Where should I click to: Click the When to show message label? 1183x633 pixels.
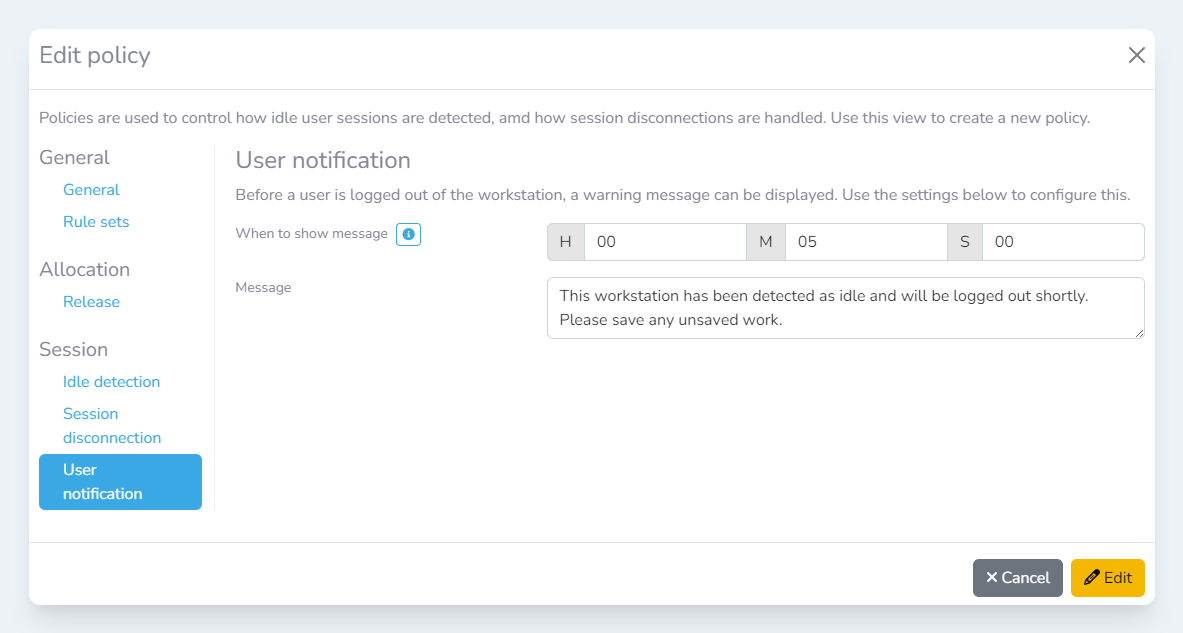pyautogui.click(x=311, y=234)
